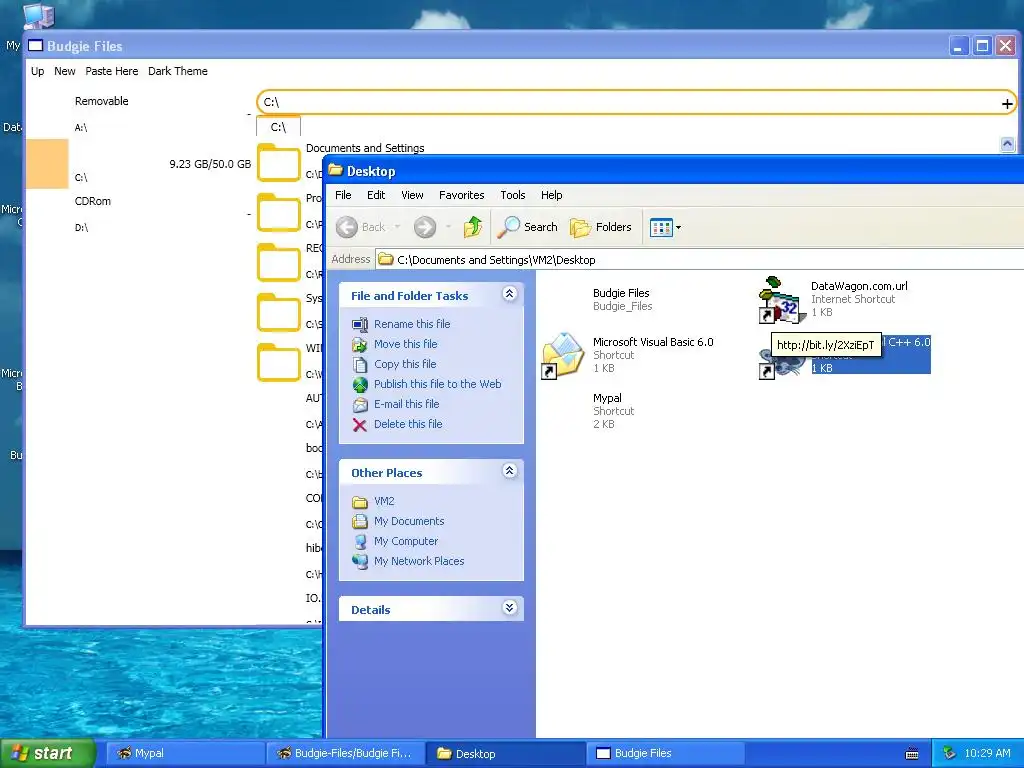Screen dimensions: 1024x768
Task: Click Delete this file
Action: point(408,424)
